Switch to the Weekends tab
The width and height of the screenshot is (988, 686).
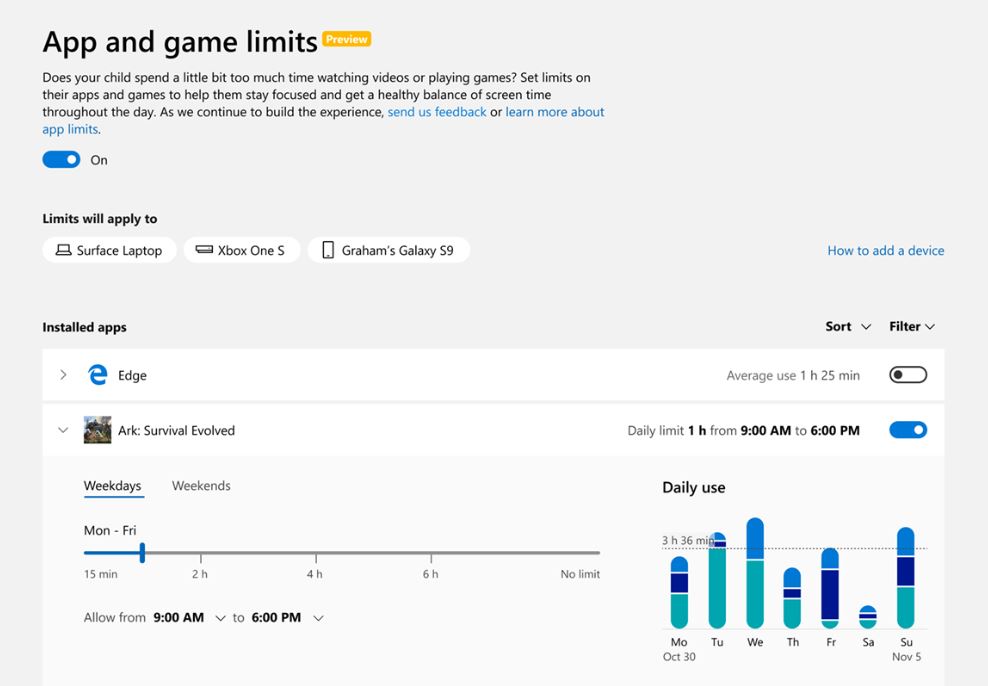point(201,486)
